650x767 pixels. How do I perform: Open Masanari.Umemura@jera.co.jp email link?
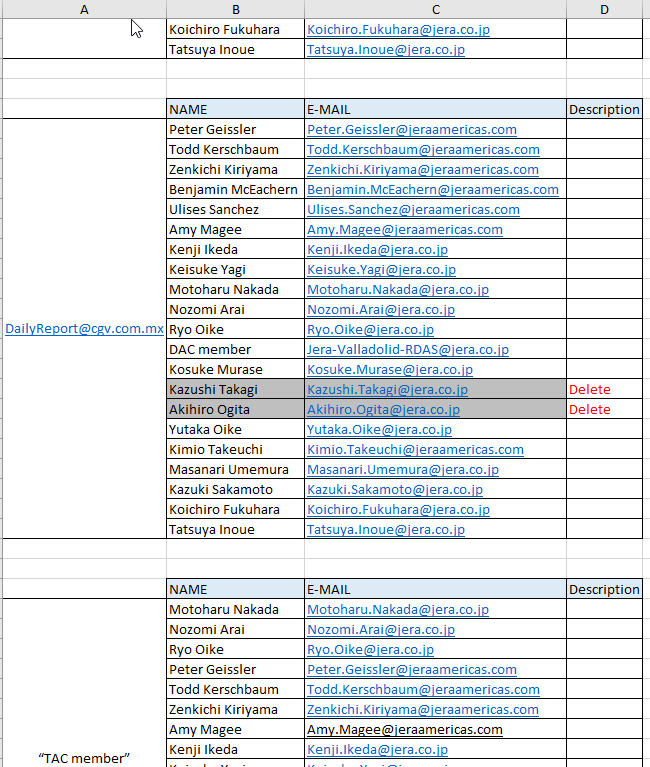403,470
